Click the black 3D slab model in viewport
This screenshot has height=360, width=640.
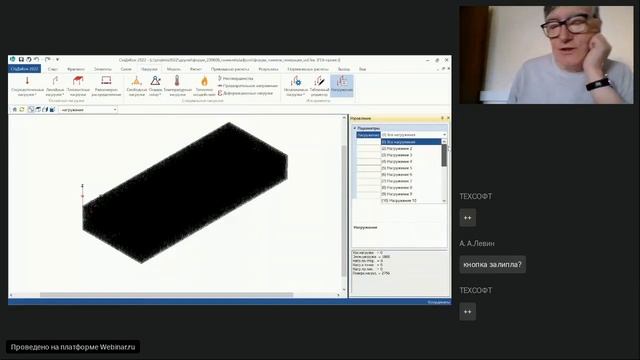(x=186, y=192)
